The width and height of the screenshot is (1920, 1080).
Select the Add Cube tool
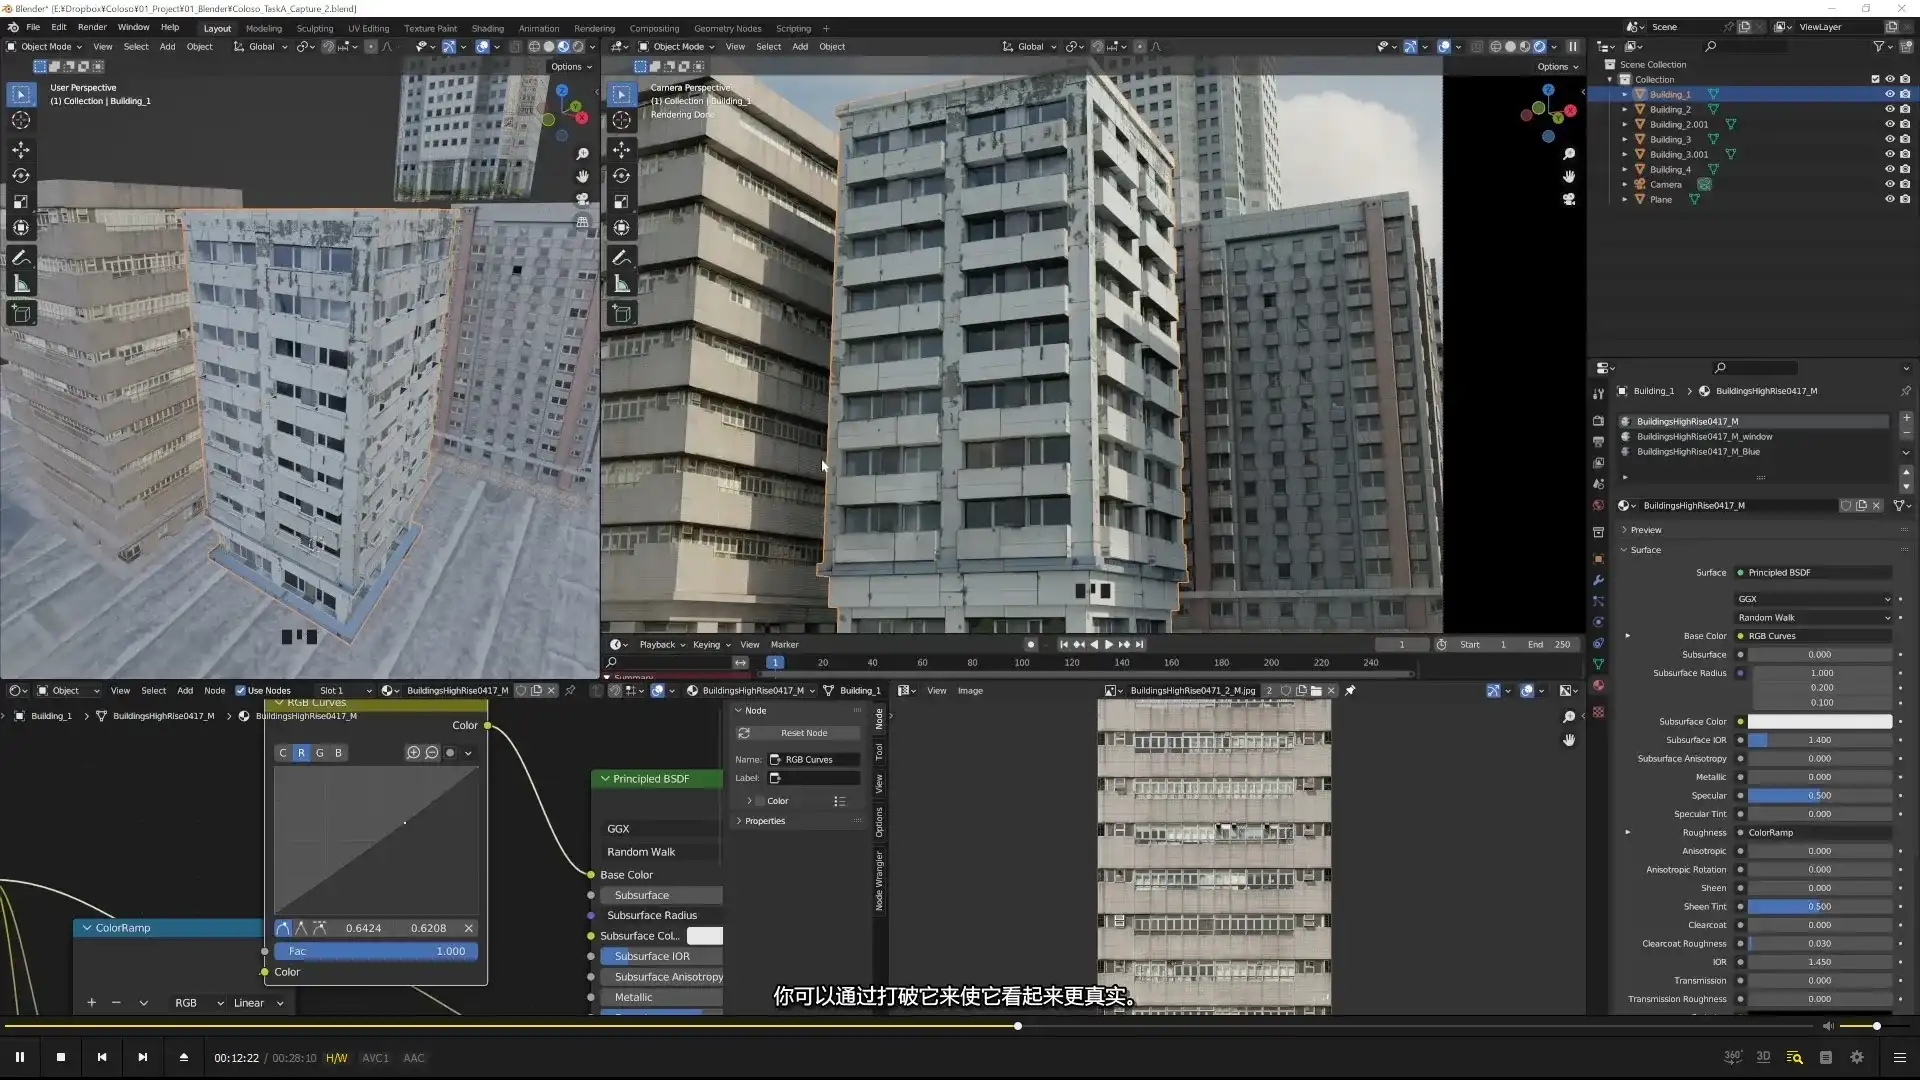[x=20, y=312]
